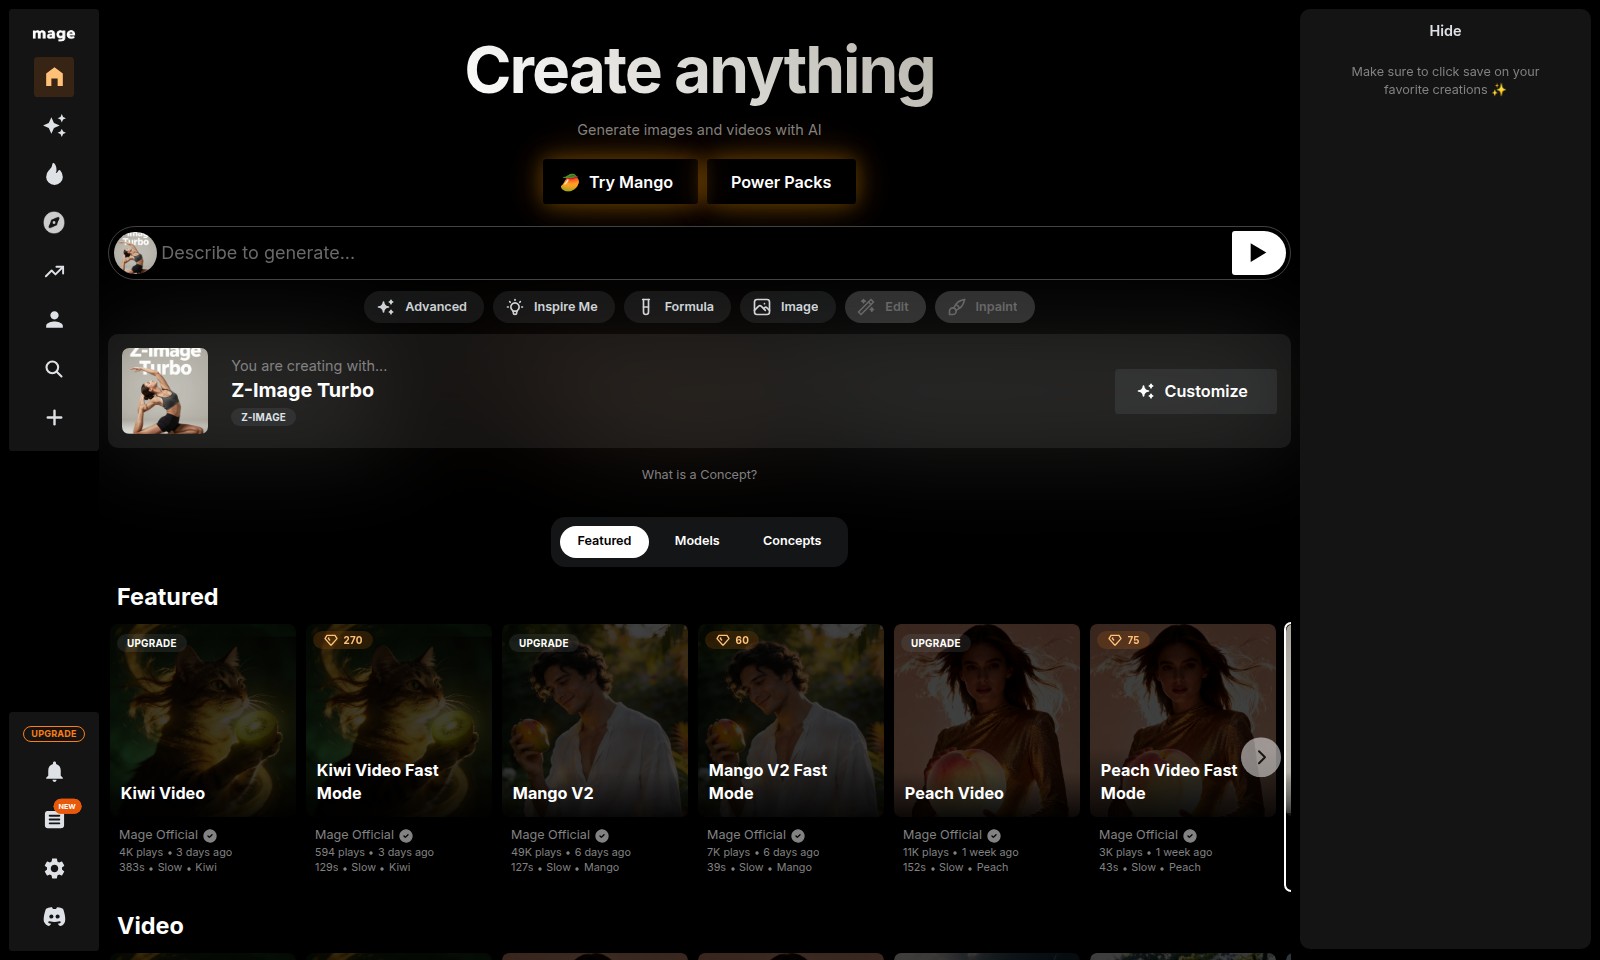This screenshot has height=960, width=1600.
Task: Click the verified badge under Mango V2 Fast Mode
Action: coord(798,836)
